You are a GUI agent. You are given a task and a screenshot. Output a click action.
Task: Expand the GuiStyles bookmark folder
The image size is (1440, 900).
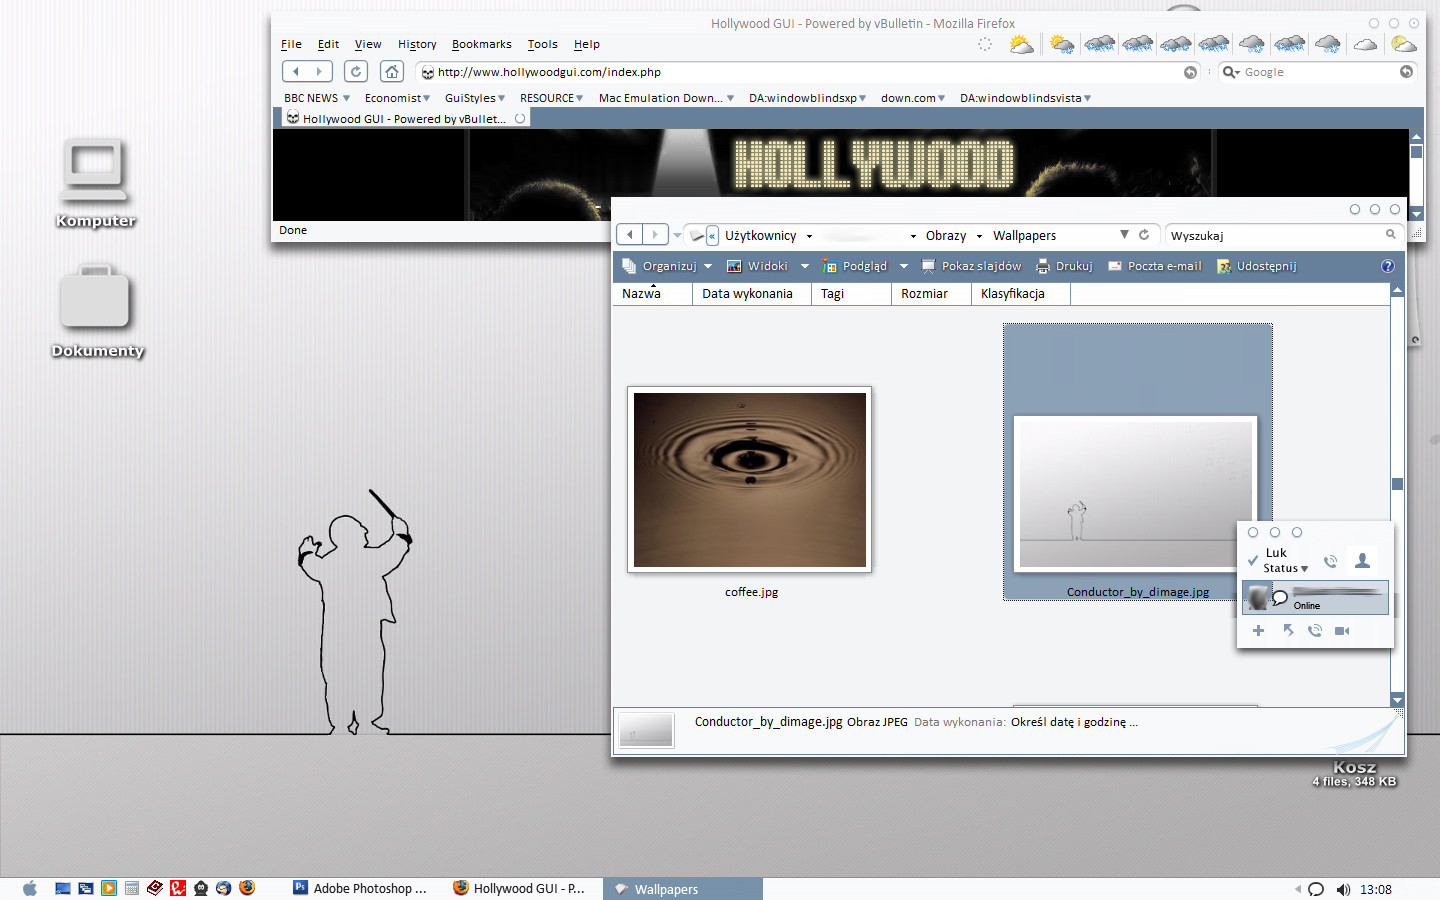[475, 98]
